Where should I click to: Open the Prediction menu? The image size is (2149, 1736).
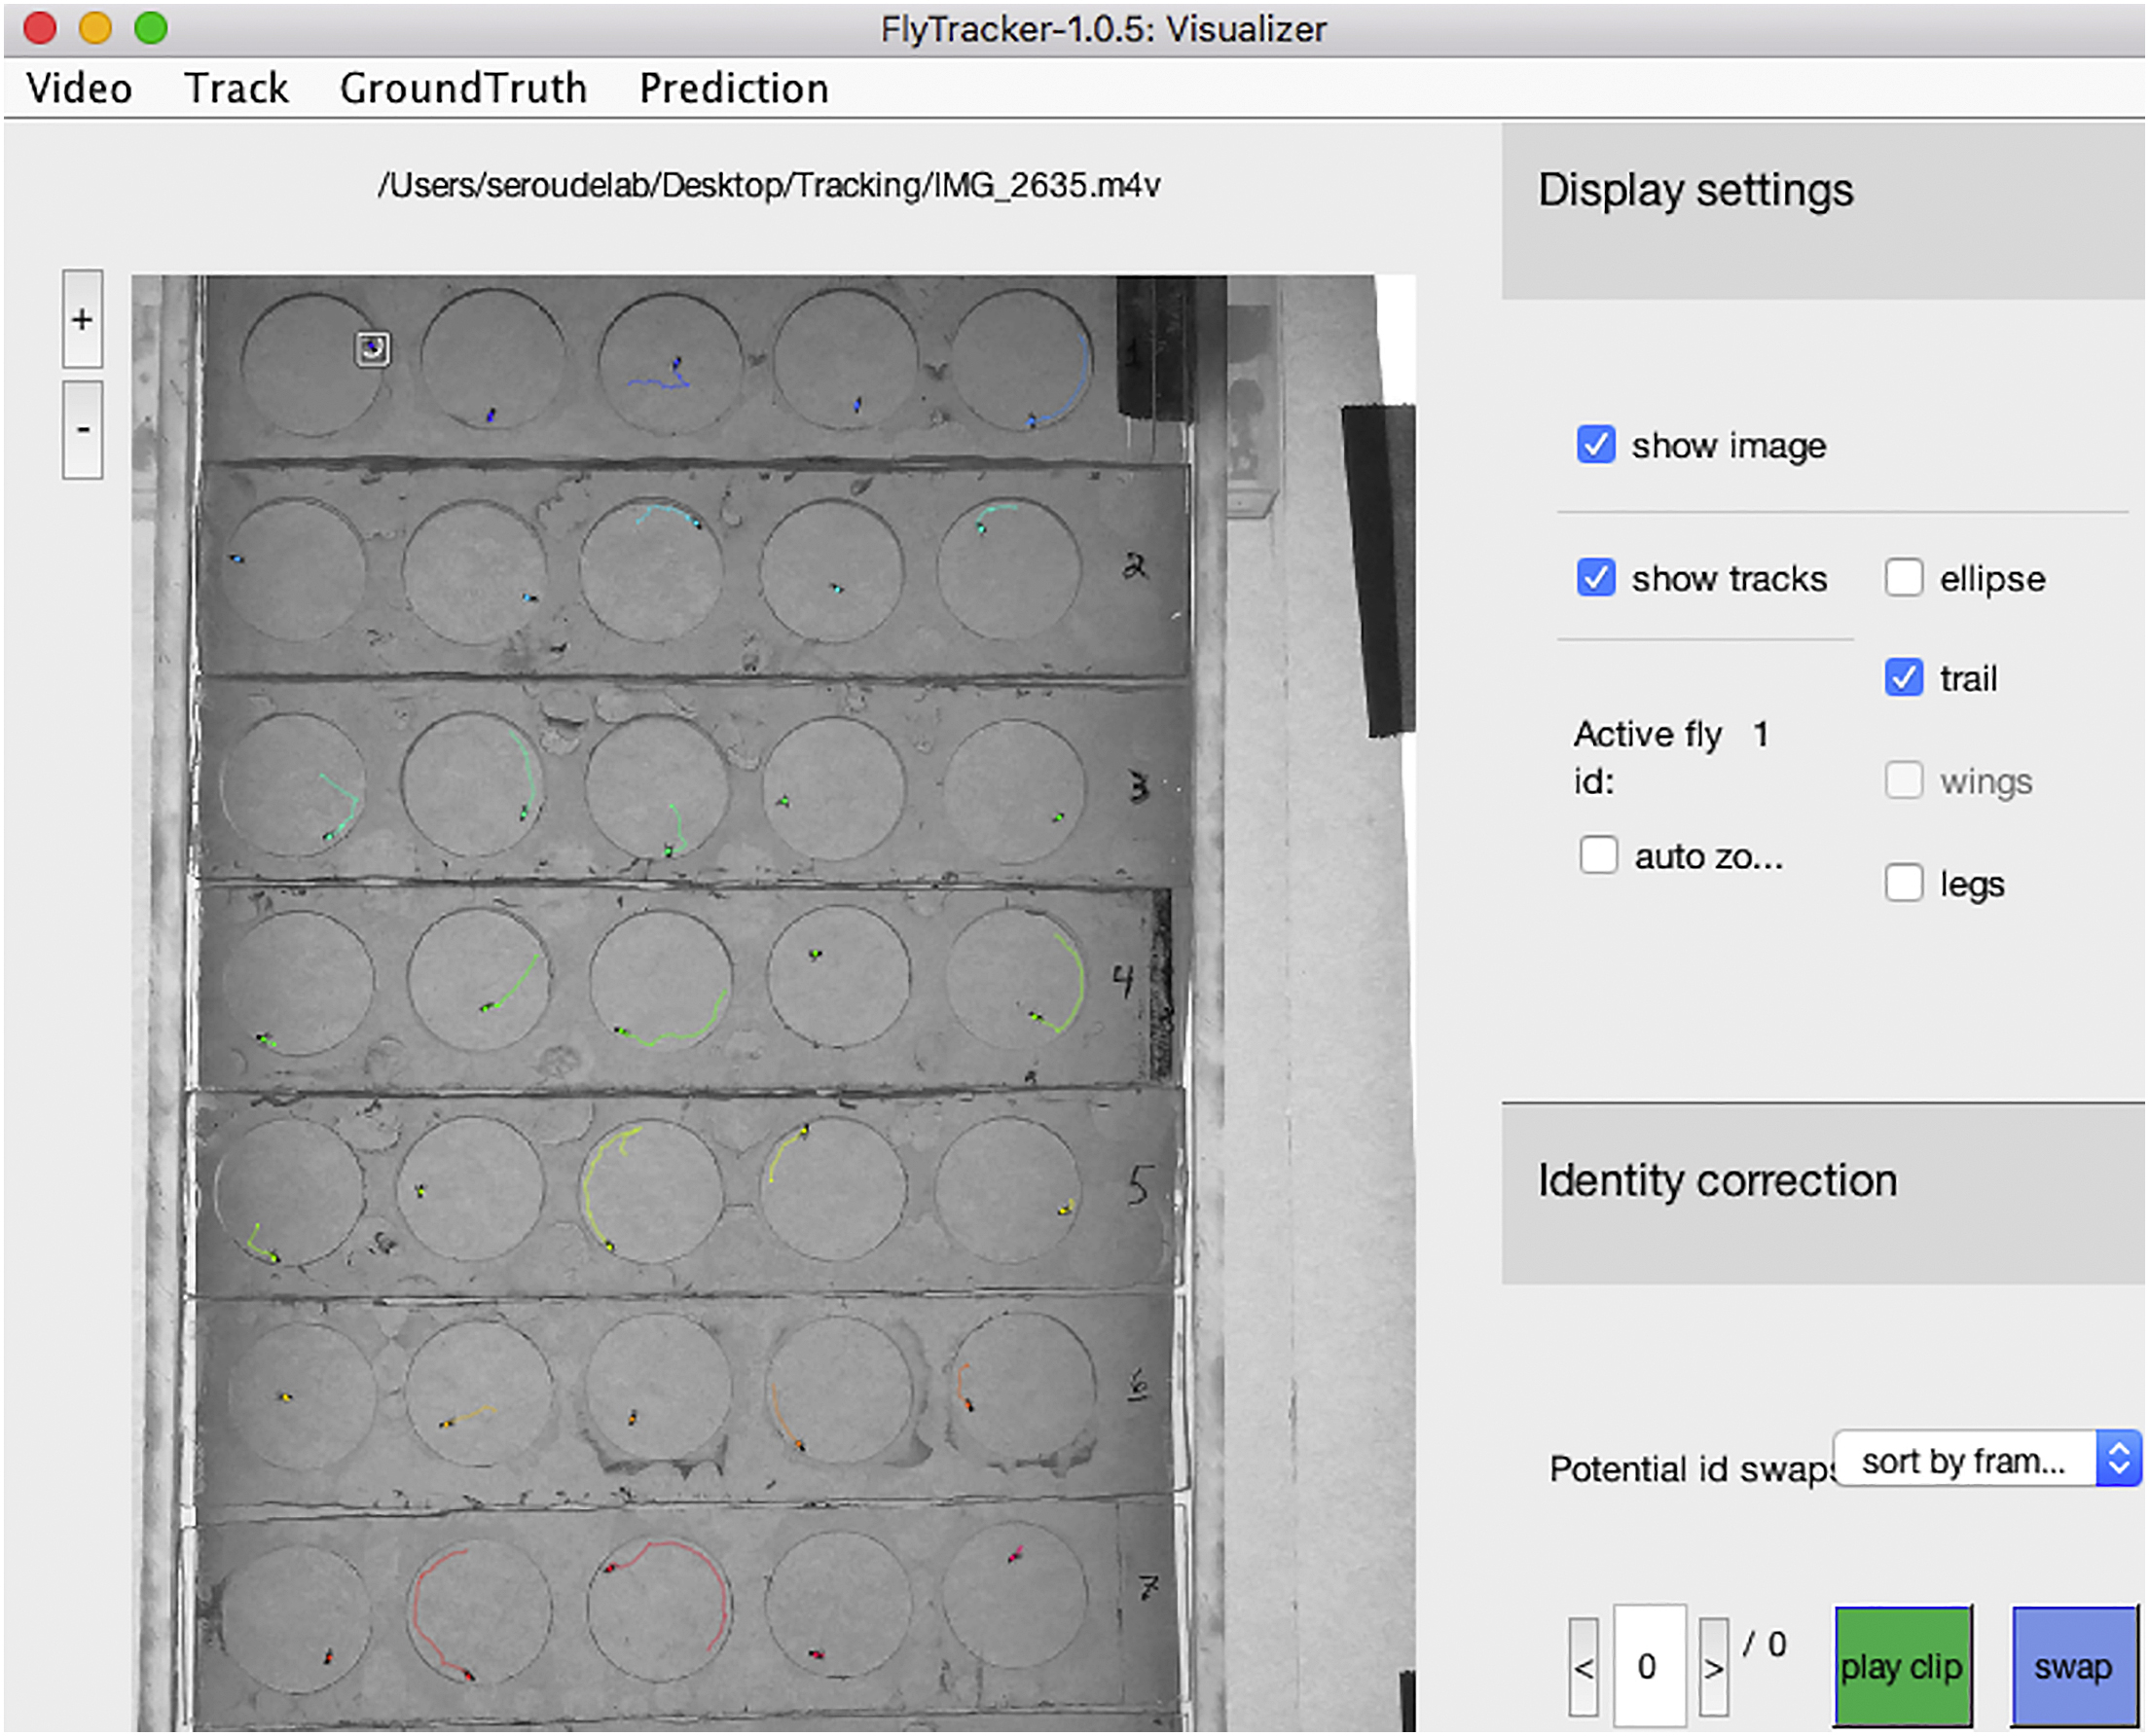(733, 88)
